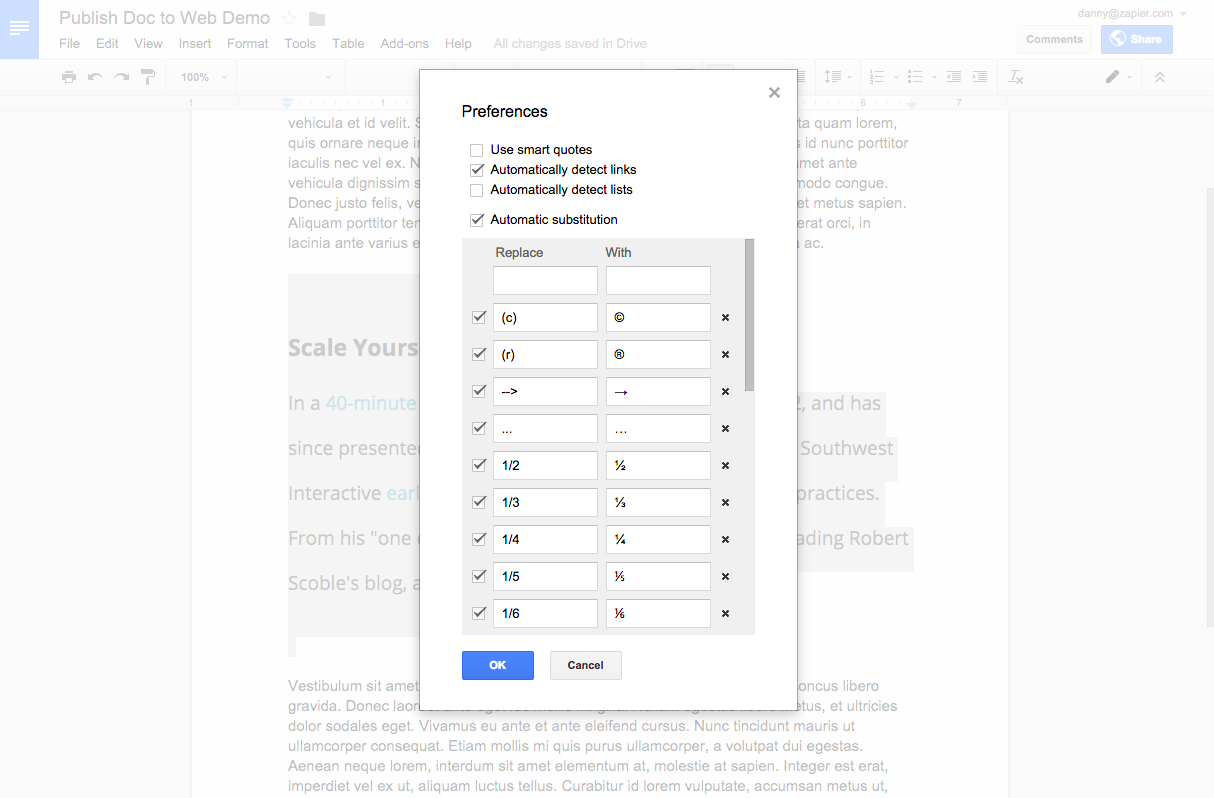The width and height of the screenshot is (1214, 798).
Task: Uncheck Automatically detect links
Action: tap(477, 170)
